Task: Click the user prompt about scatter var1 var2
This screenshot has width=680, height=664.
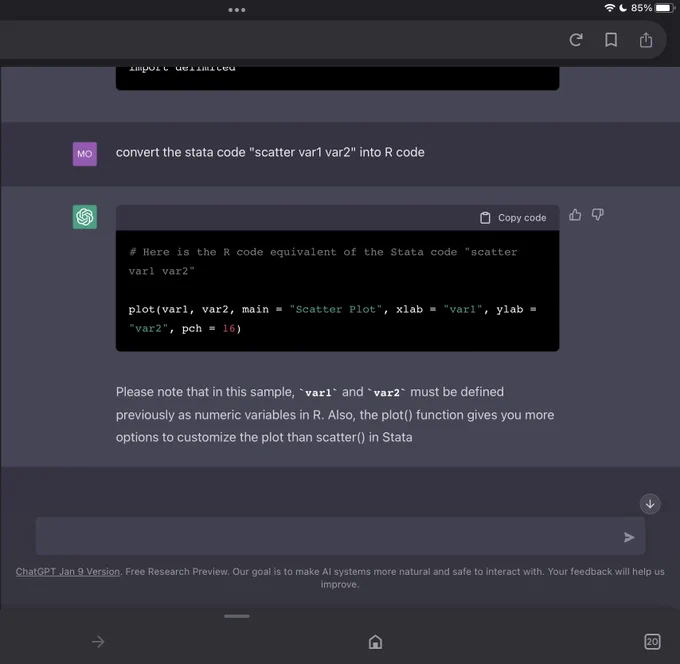Action: (x=270, y=152)
